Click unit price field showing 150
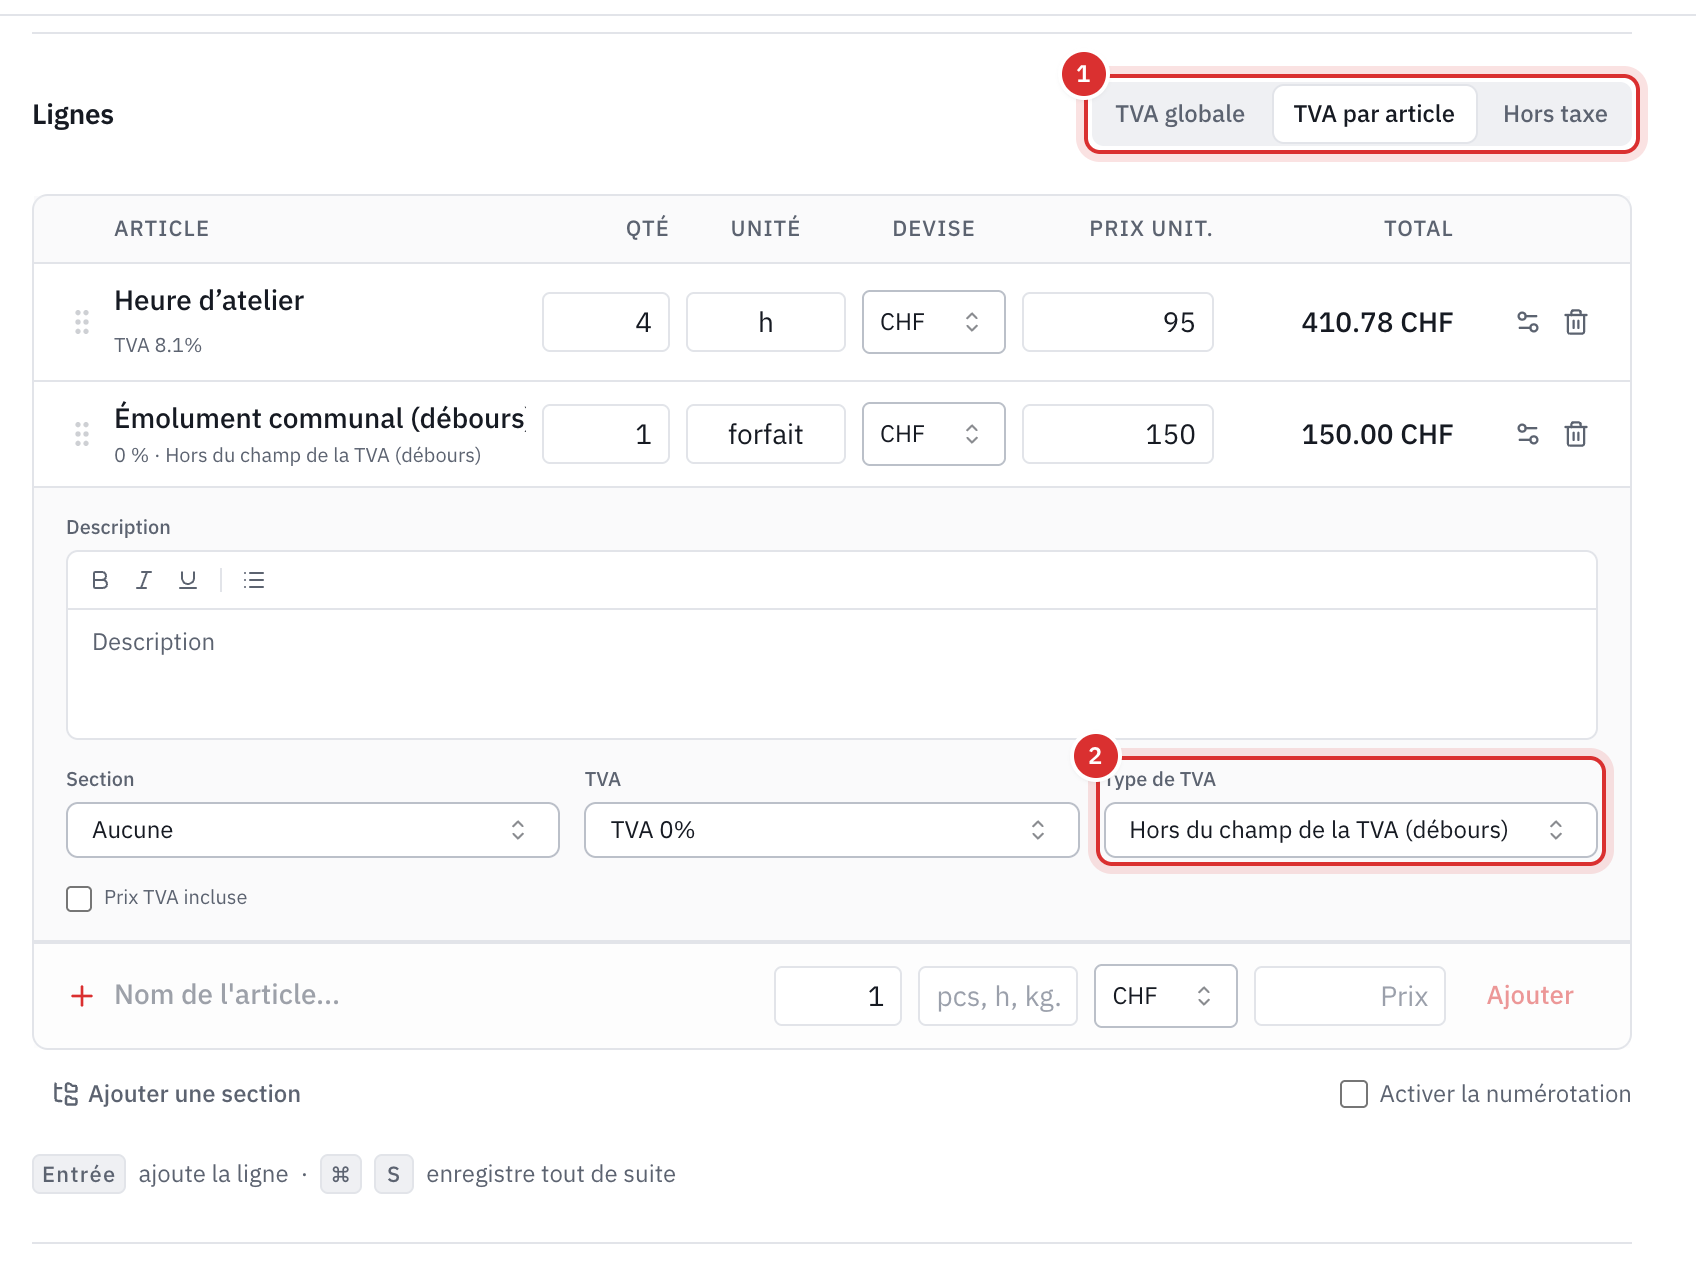1696x1274 pixels. pyautogui.click(x=1118, y=434)
